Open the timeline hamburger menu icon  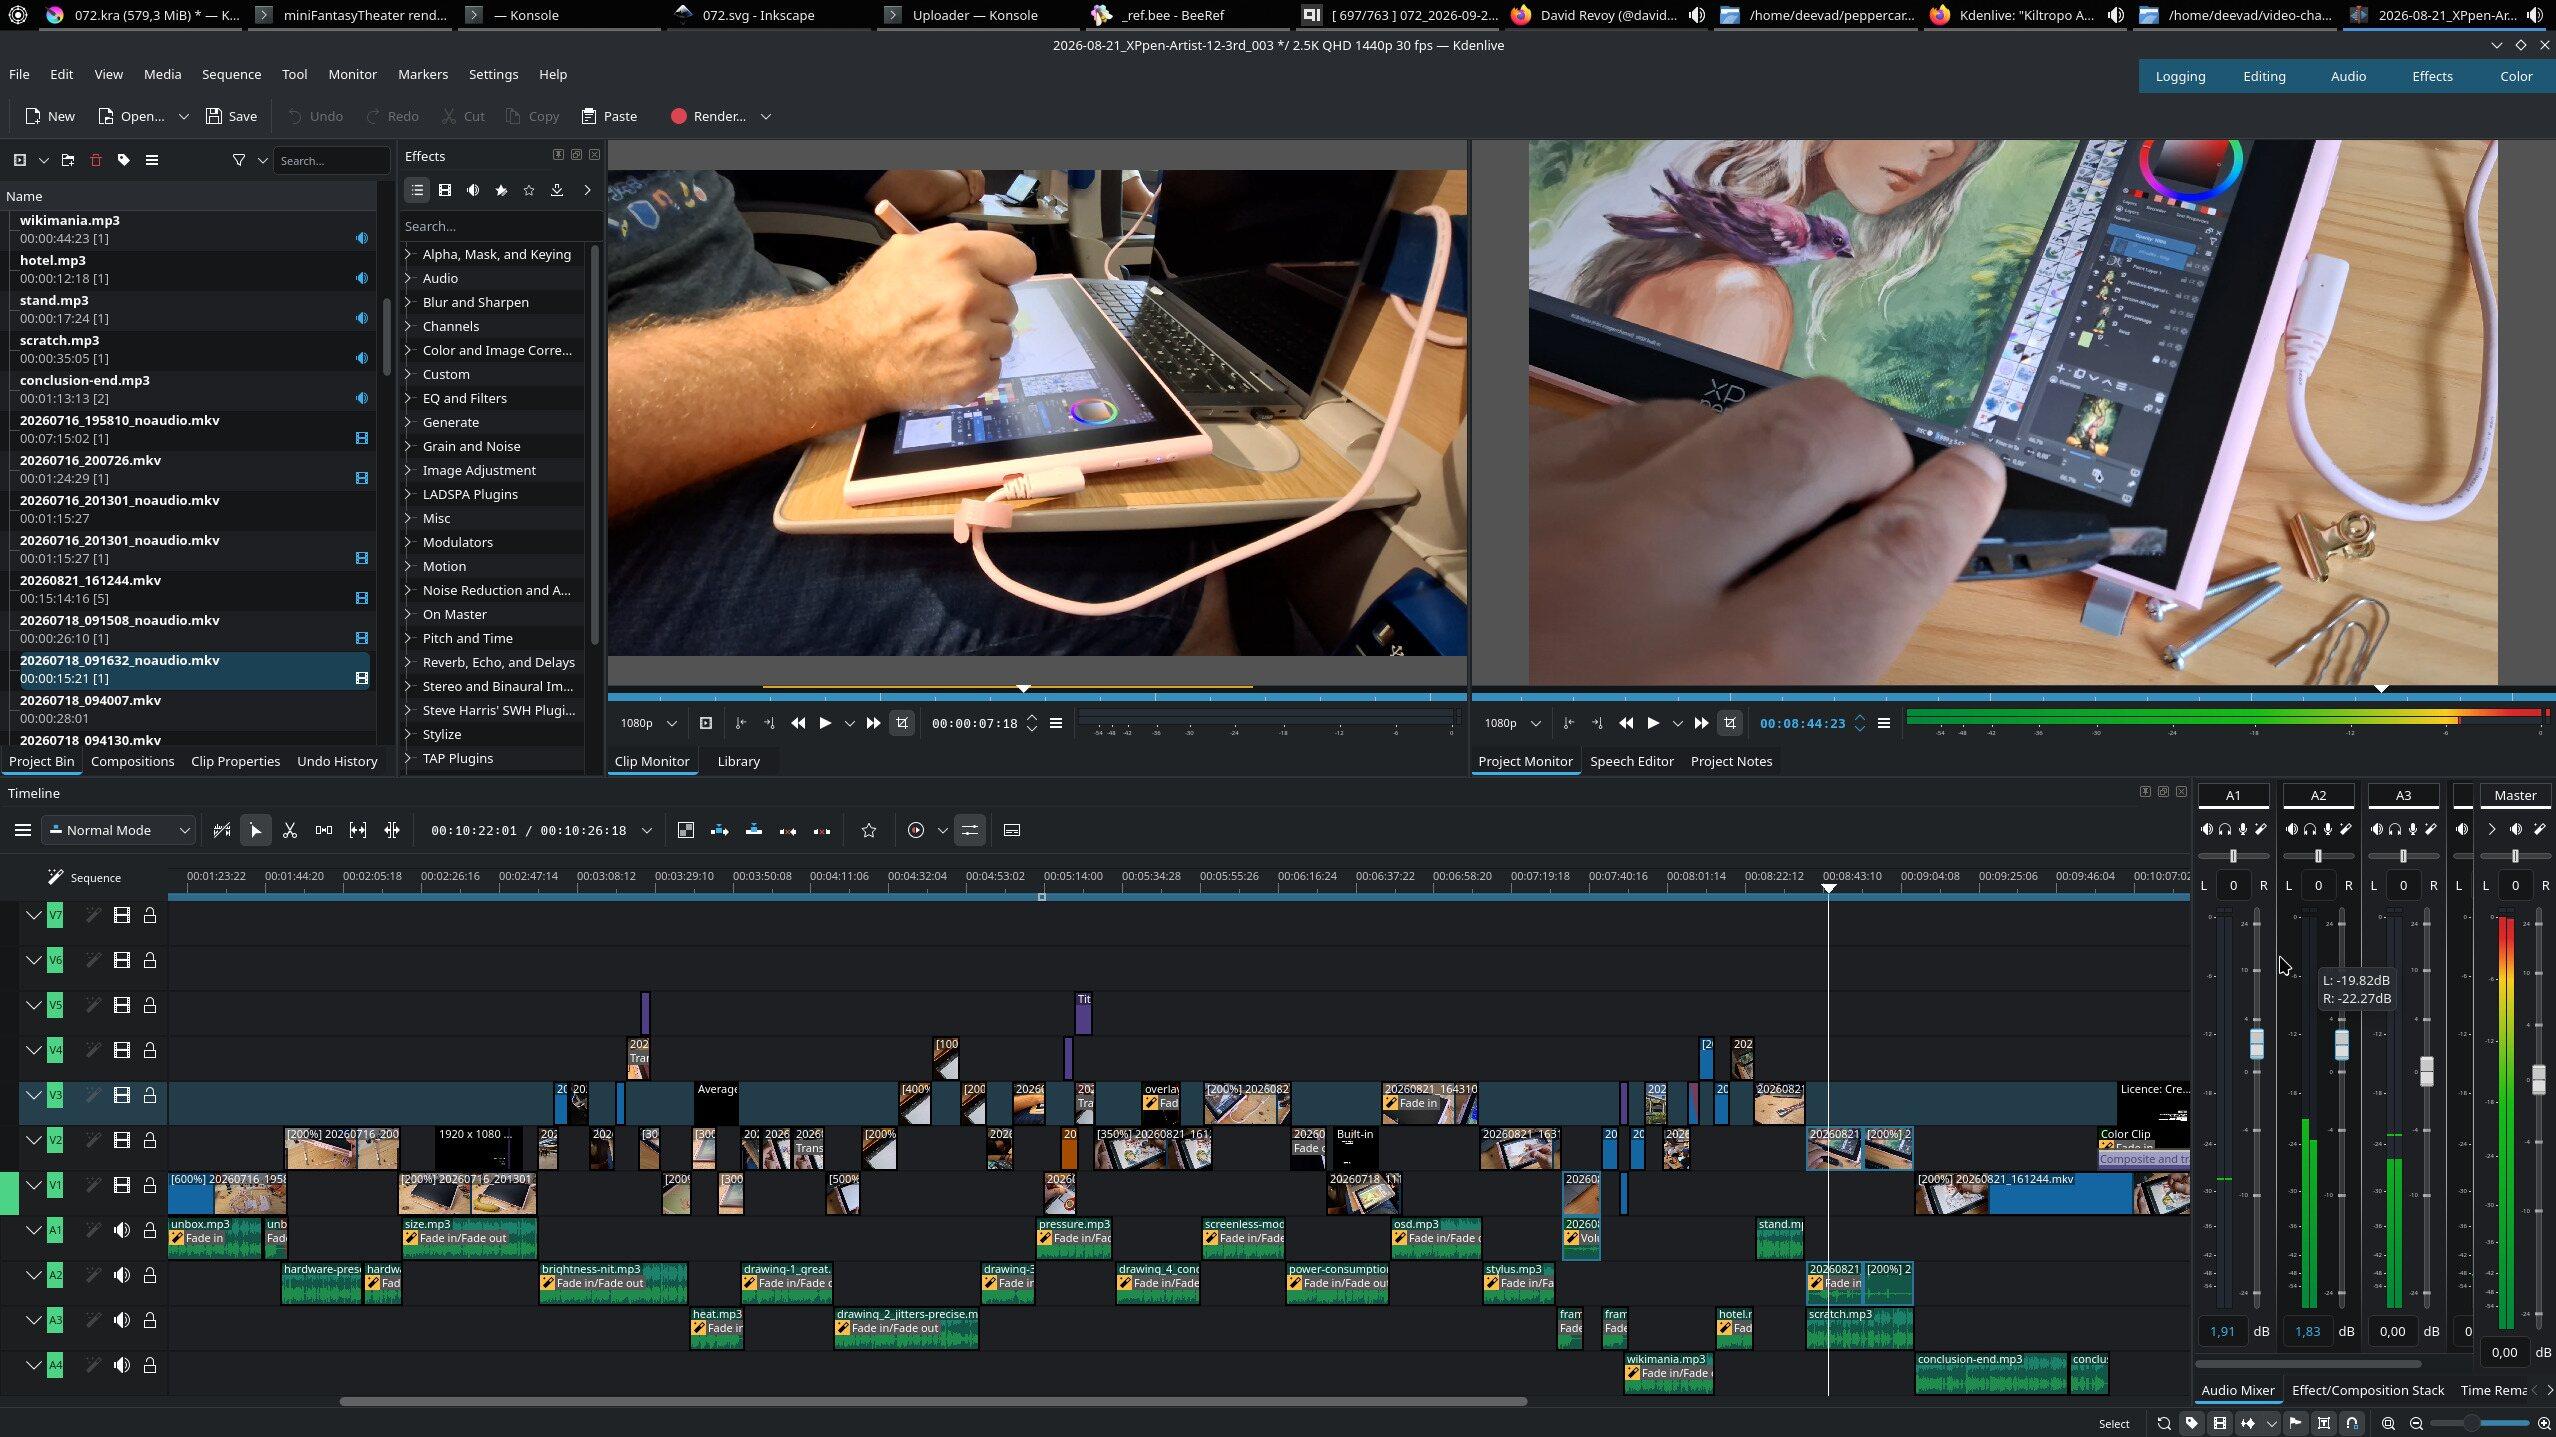click(x=22, y=830)
